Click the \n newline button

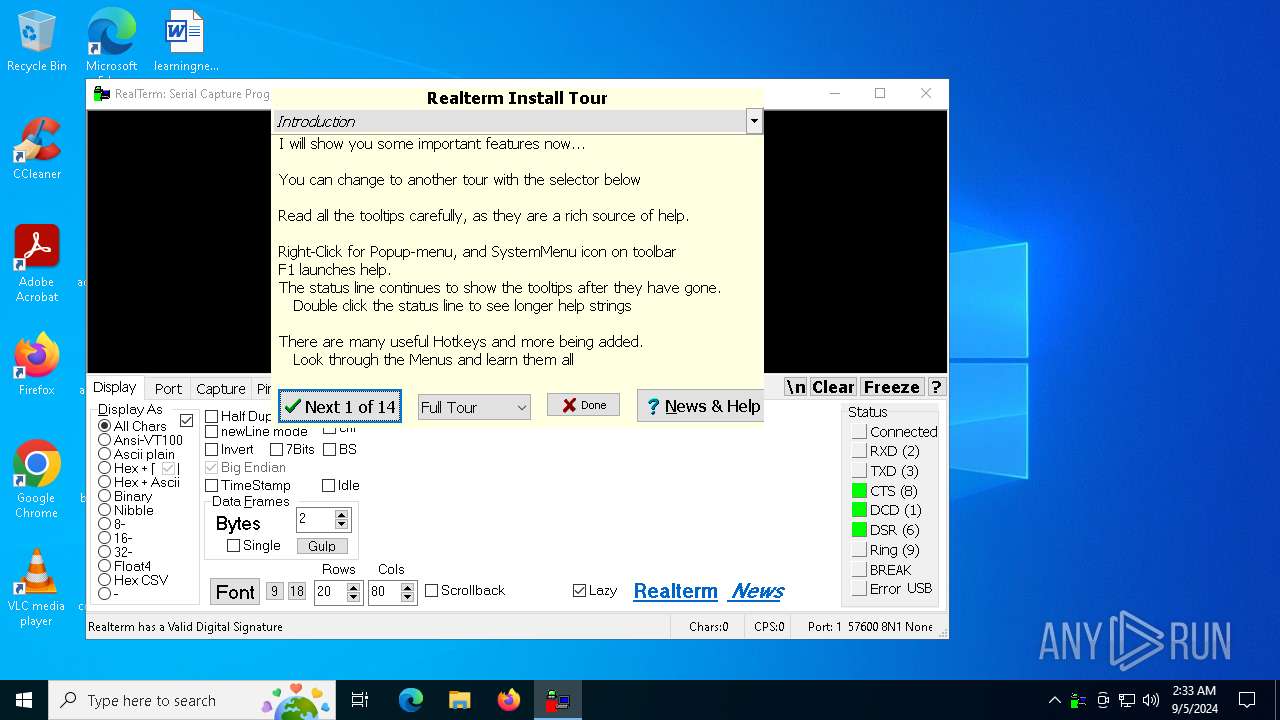point(796,387)
